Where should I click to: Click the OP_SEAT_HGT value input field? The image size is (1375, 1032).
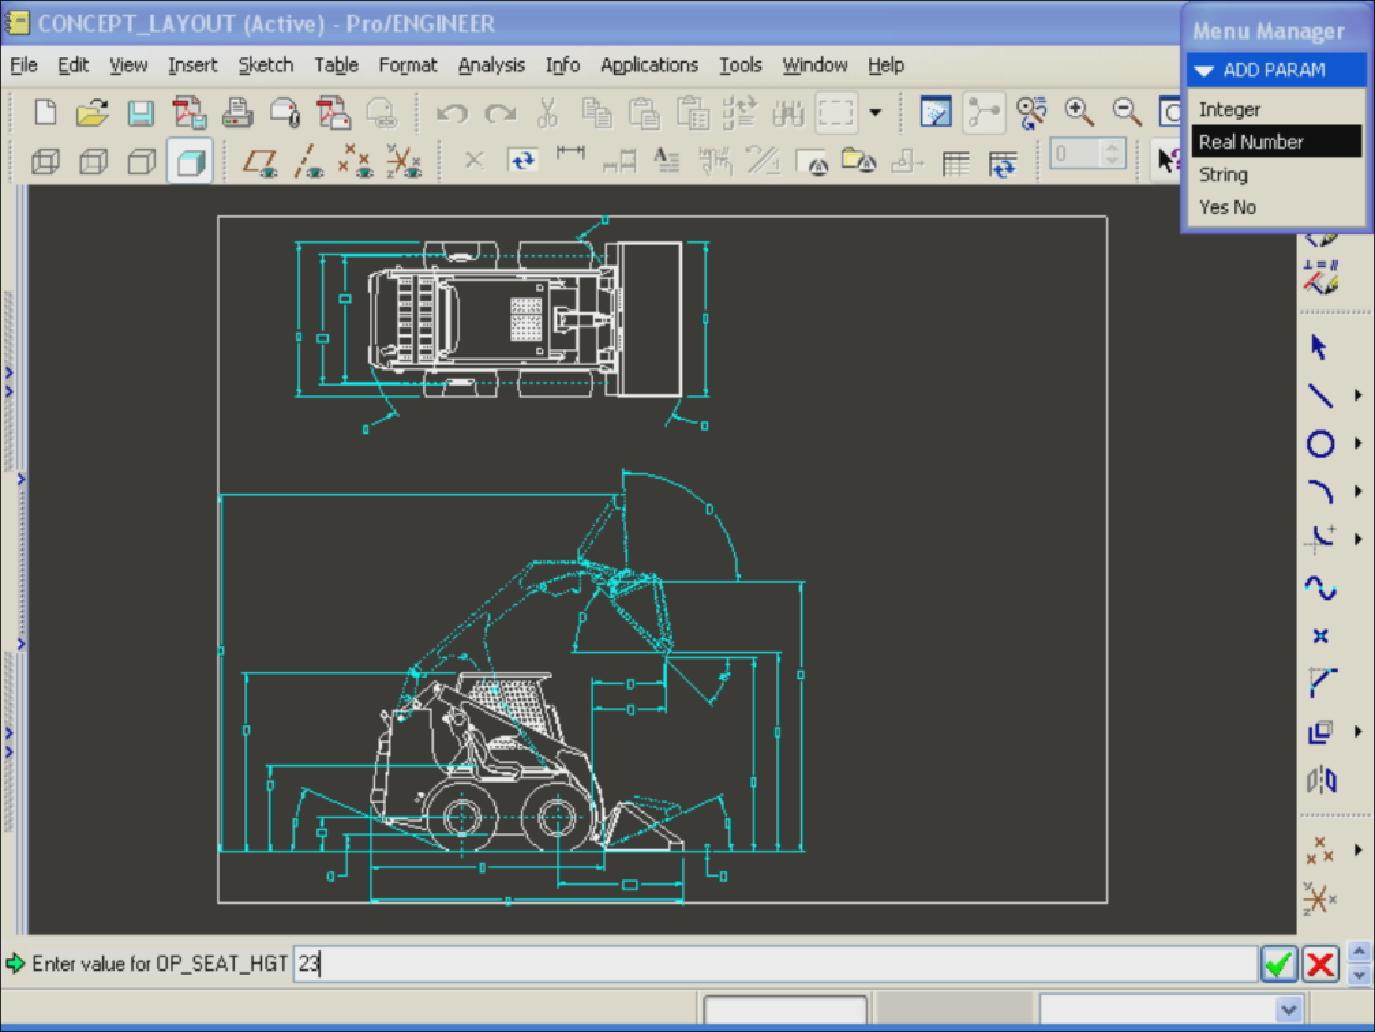click(x=775, y=964)
